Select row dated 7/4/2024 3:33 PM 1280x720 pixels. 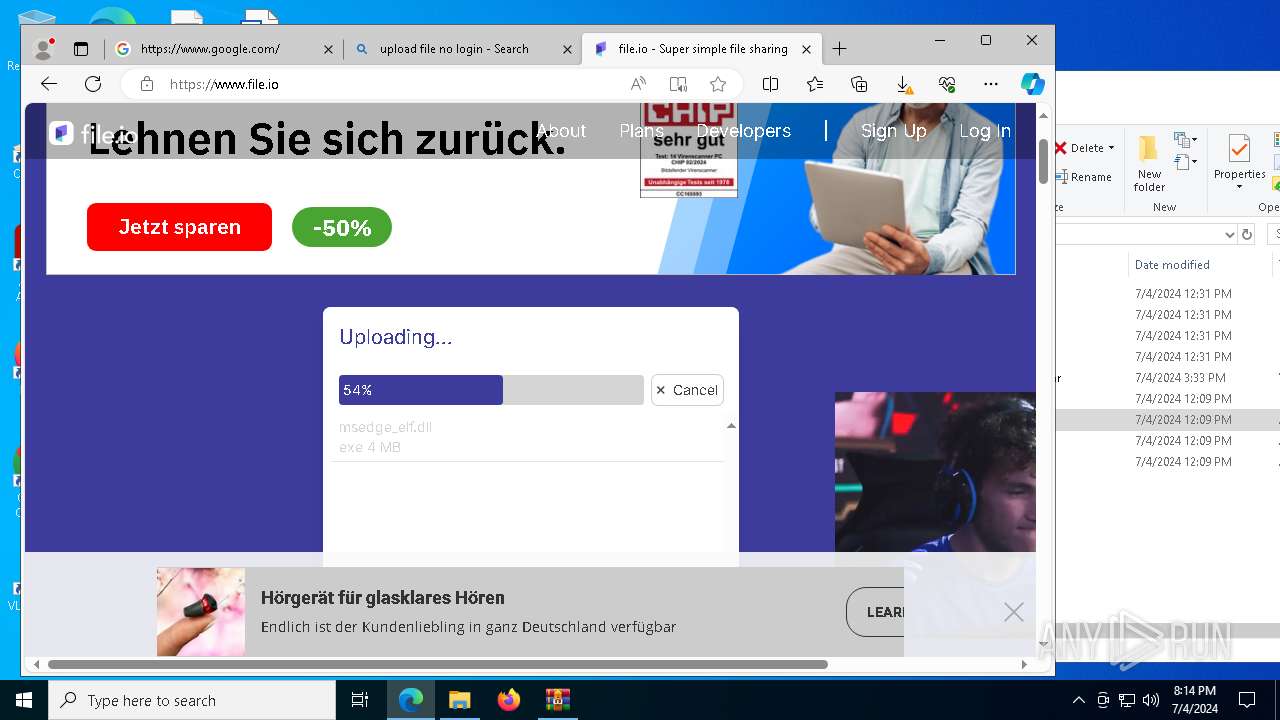pyautogui.click(x=1167, y=378)
